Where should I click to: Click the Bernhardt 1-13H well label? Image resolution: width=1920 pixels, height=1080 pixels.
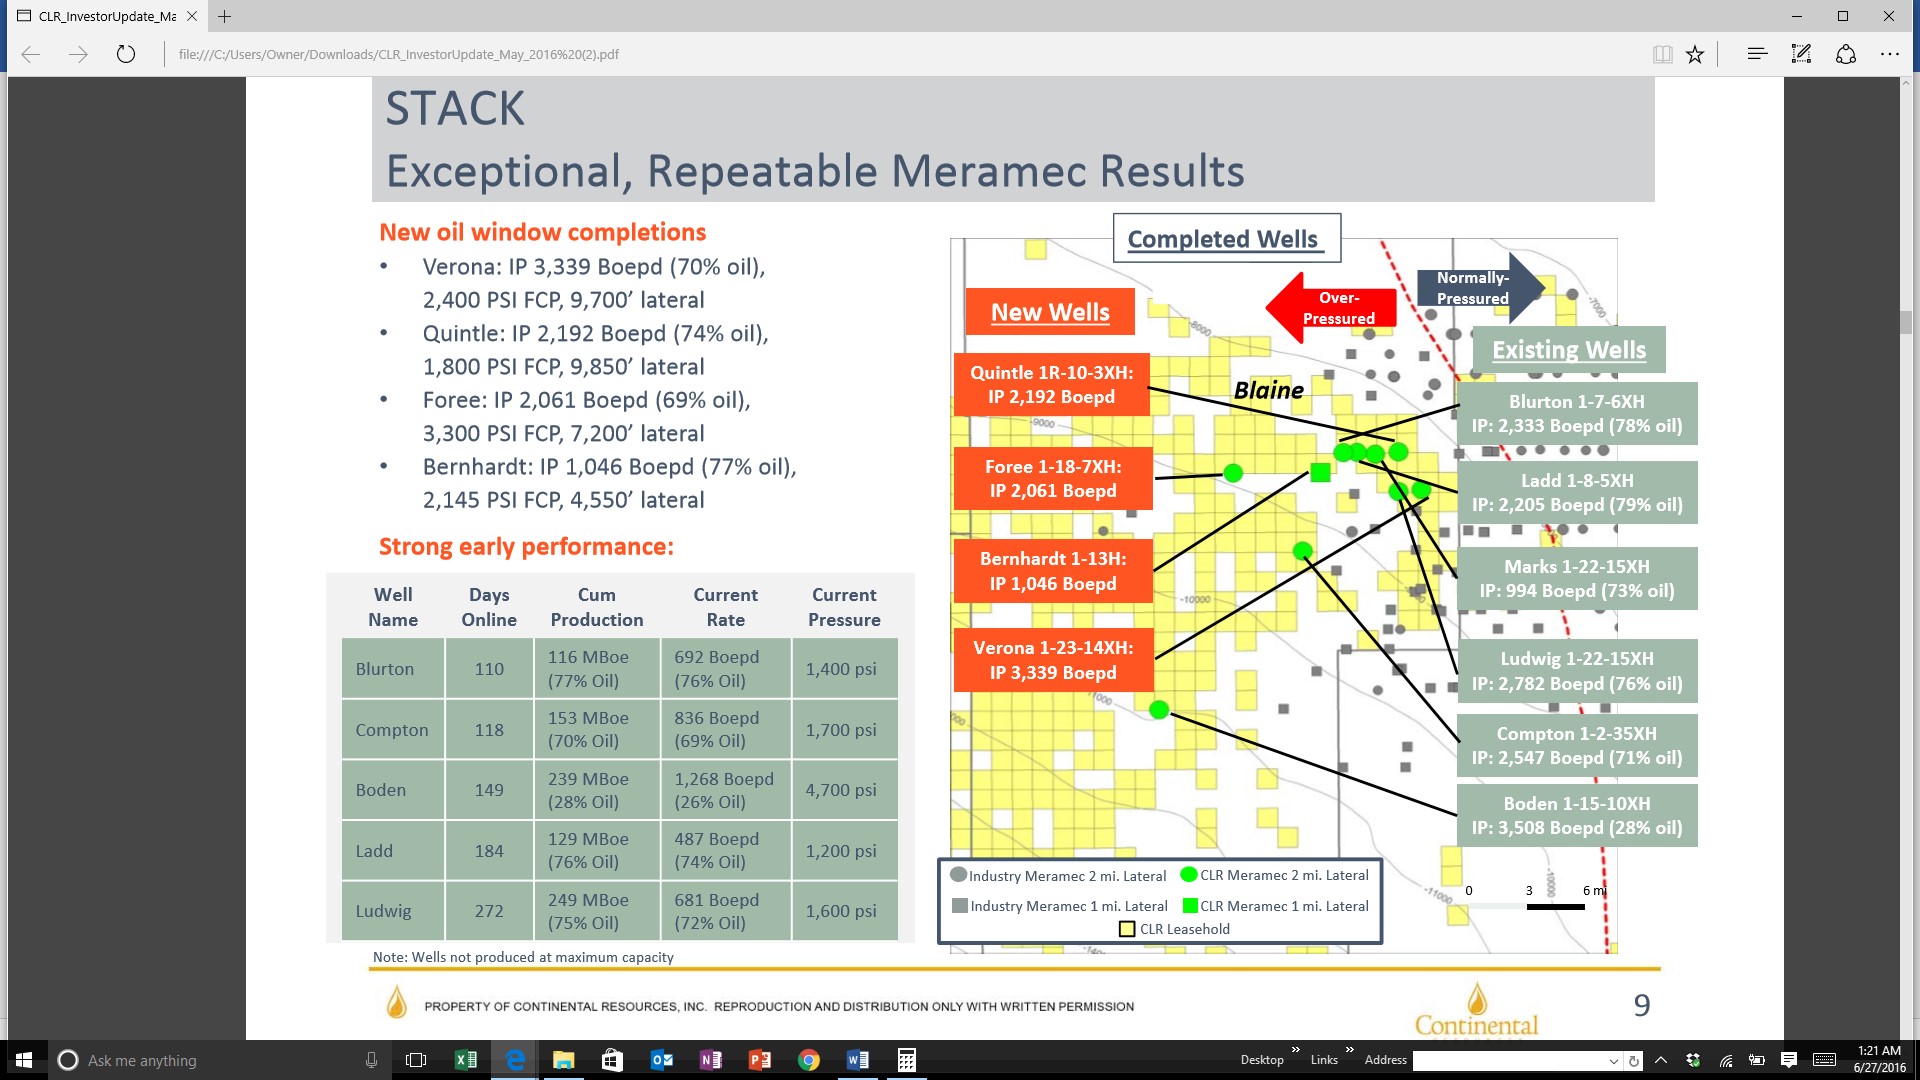1053,571
